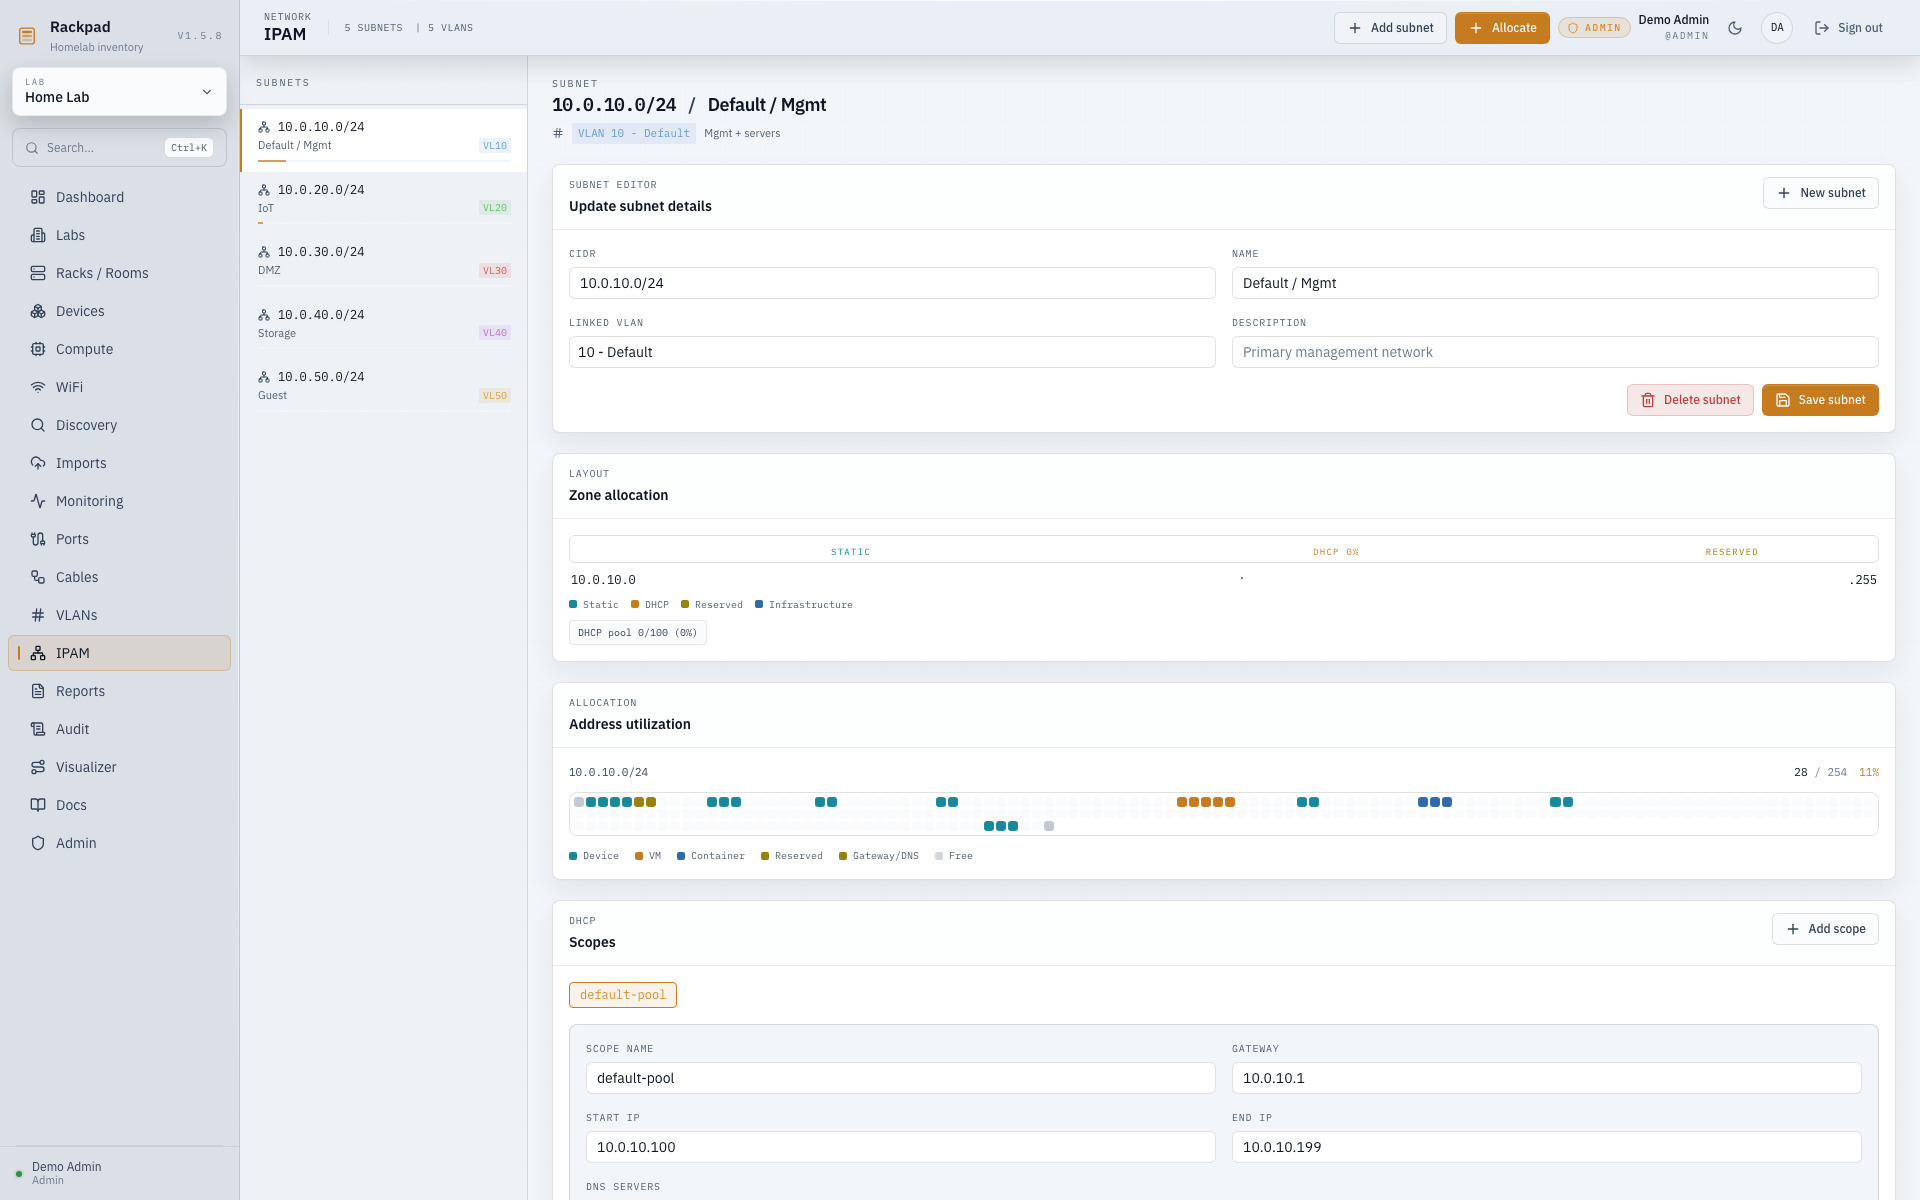Click the VLAN 10 - Default tag
Screen dimensions: 1920x1200
633,133
